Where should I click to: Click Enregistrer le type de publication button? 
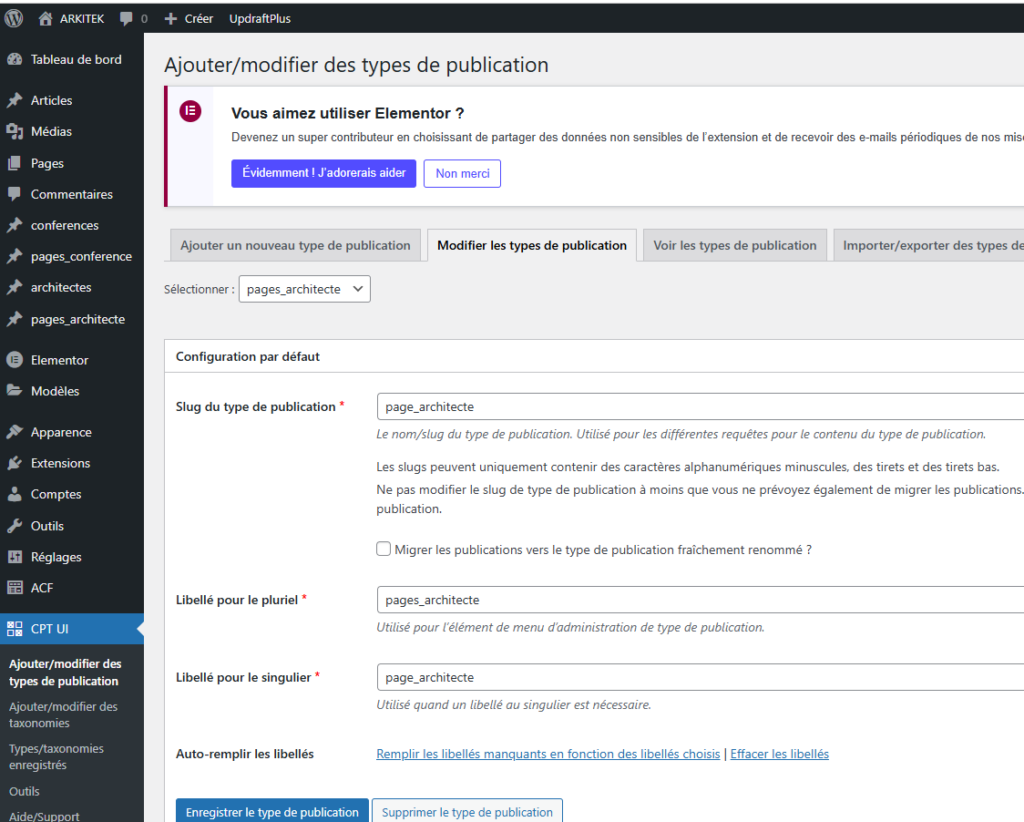[272, 811]
